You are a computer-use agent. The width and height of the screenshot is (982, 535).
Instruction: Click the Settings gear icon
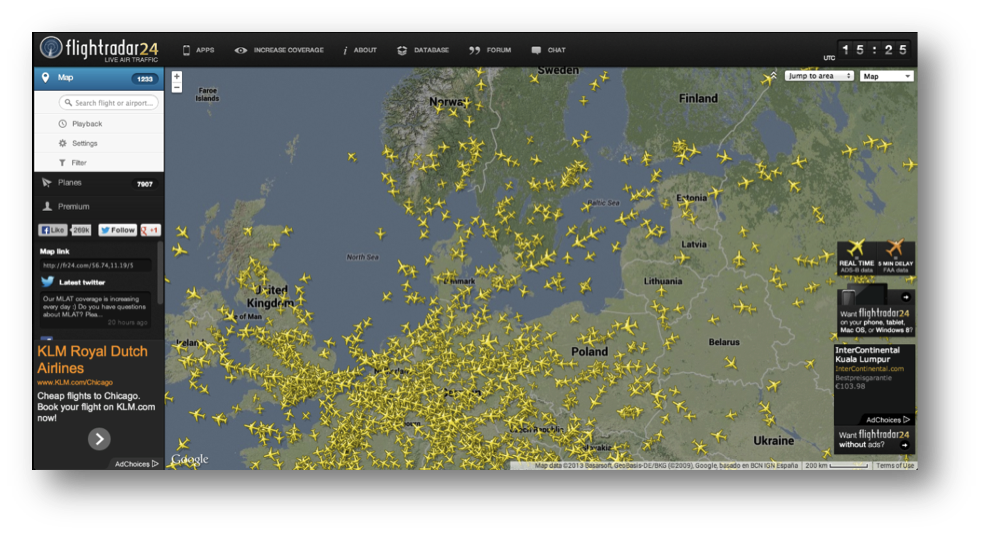63,143
